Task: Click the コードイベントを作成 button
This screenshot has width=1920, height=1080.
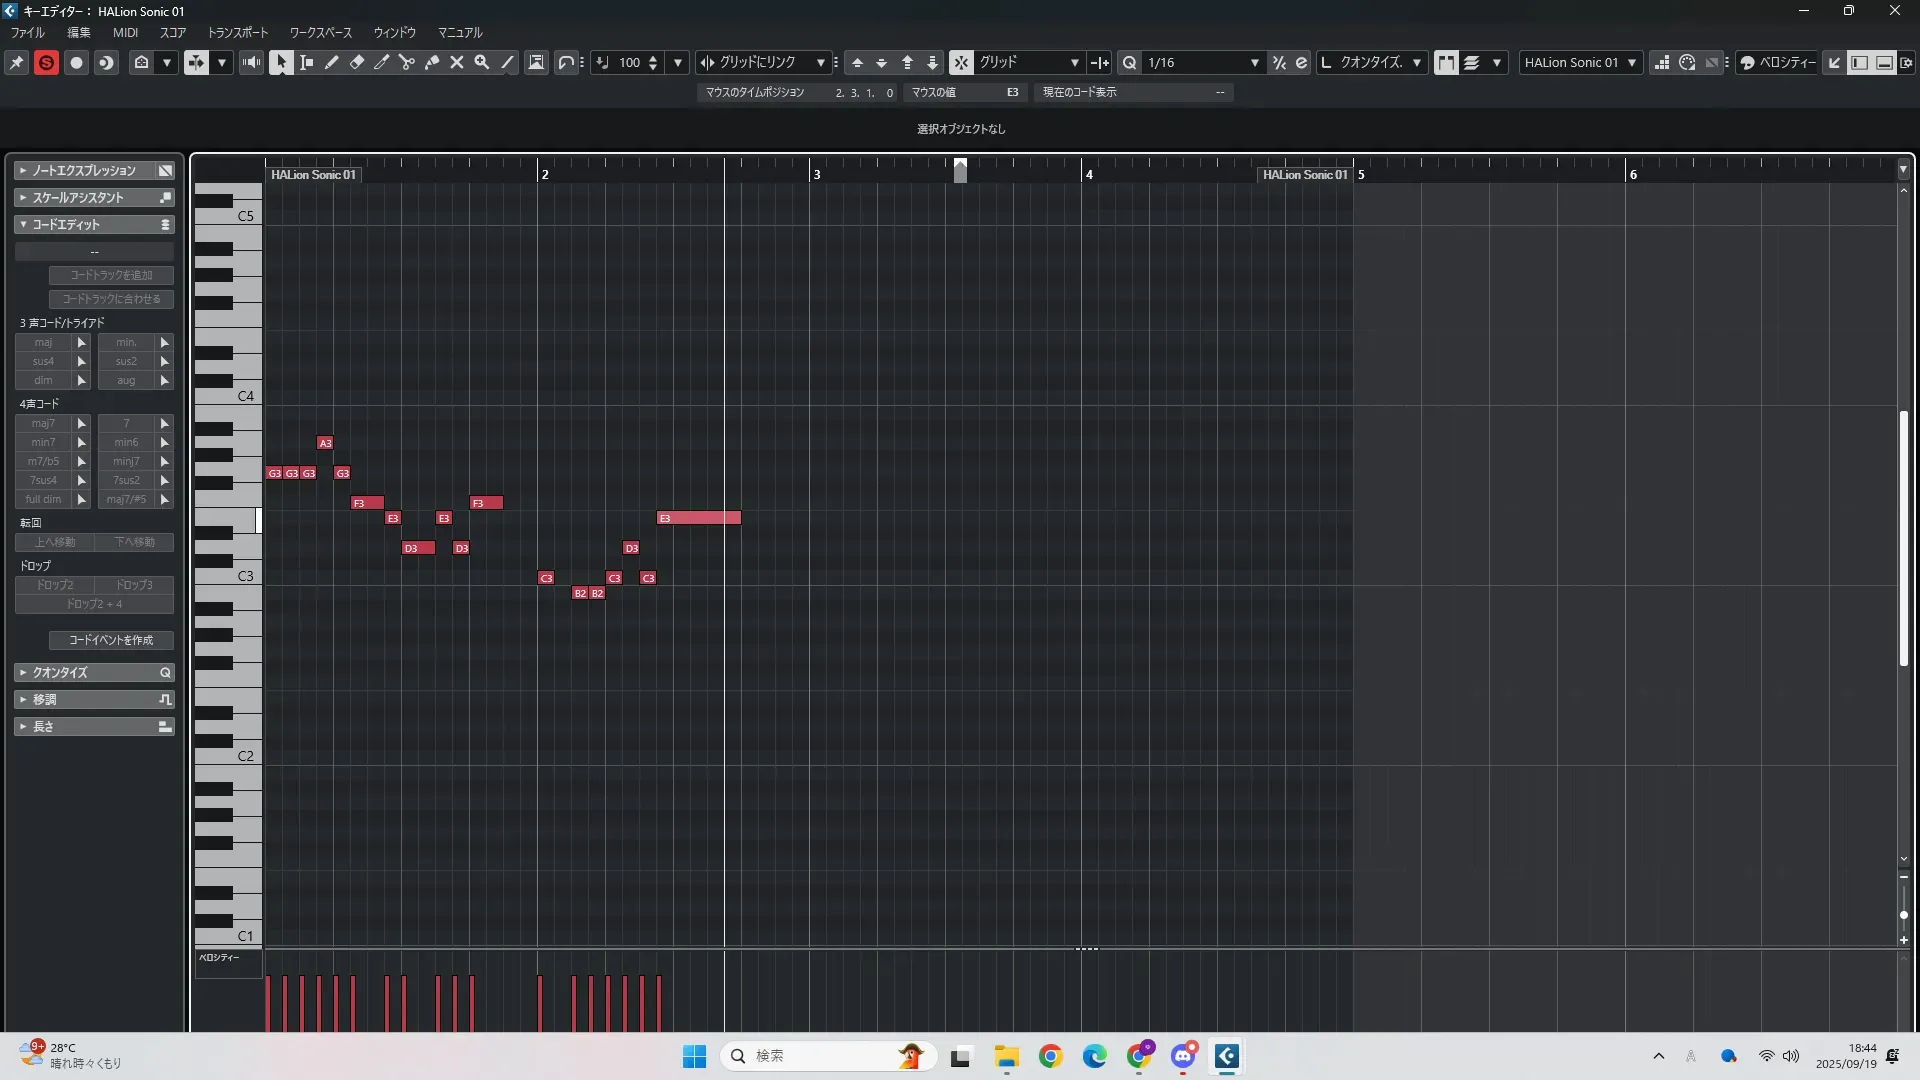Action: (111, 640)
